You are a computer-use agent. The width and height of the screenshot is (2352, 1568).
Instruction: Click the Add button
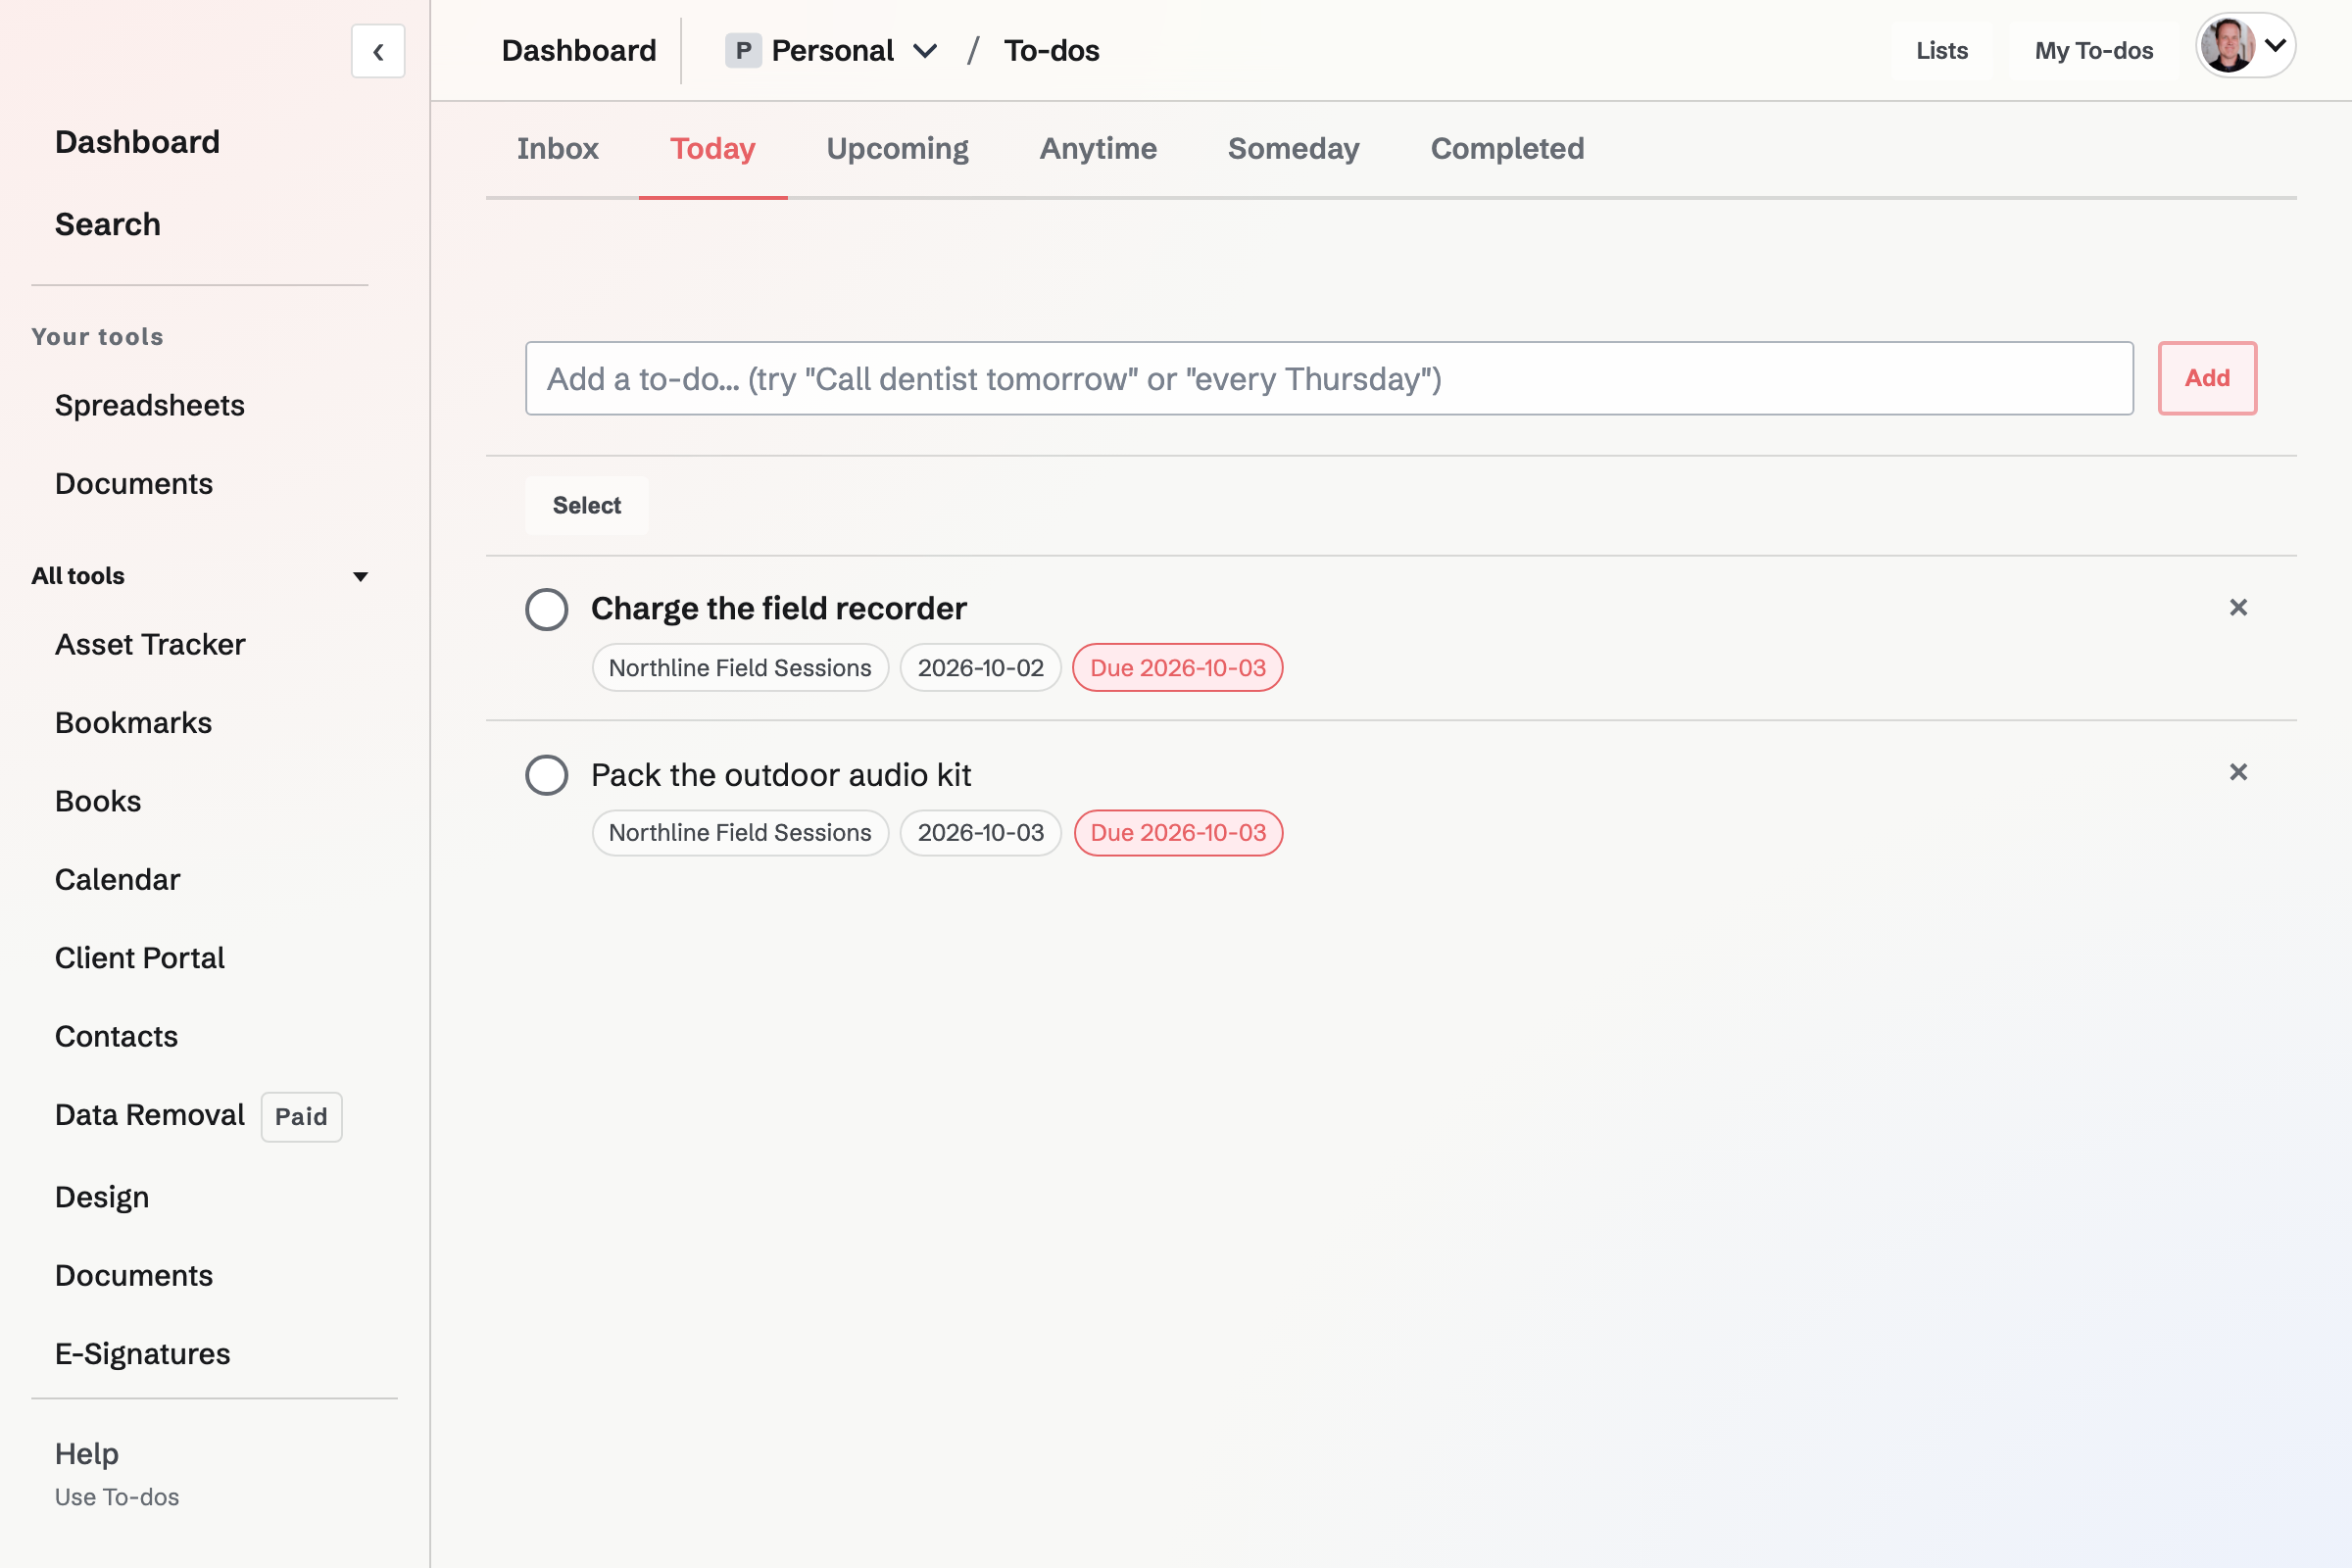2207,378
